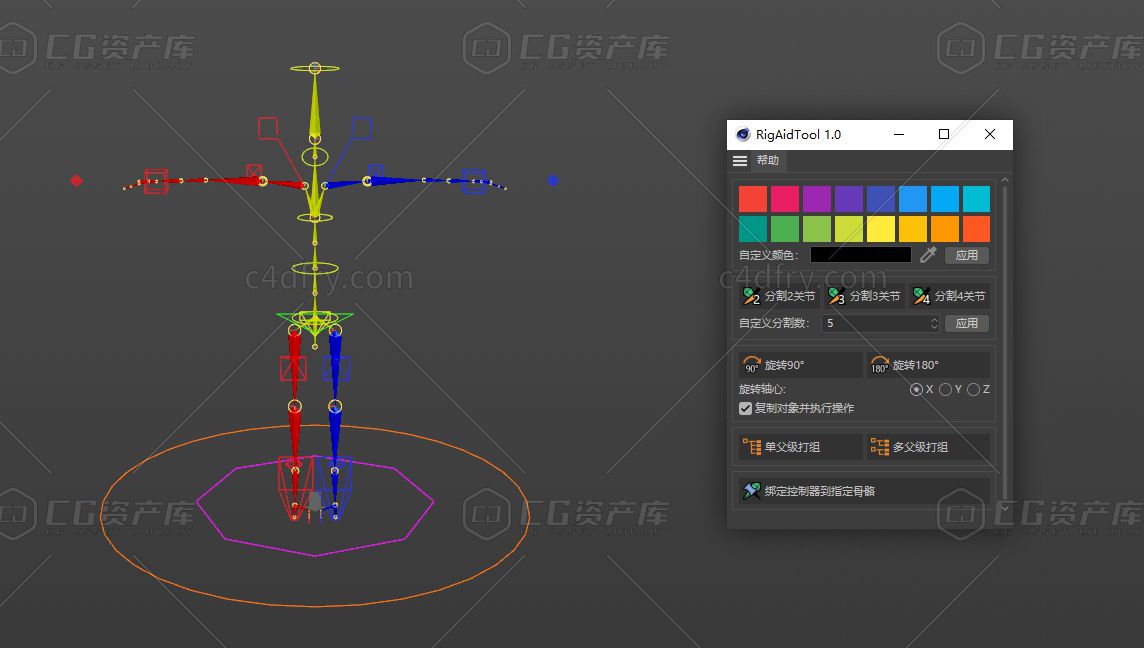Pick the yellow color swatch
This screenshot has height=648, width=1144.
coord(881,228)
